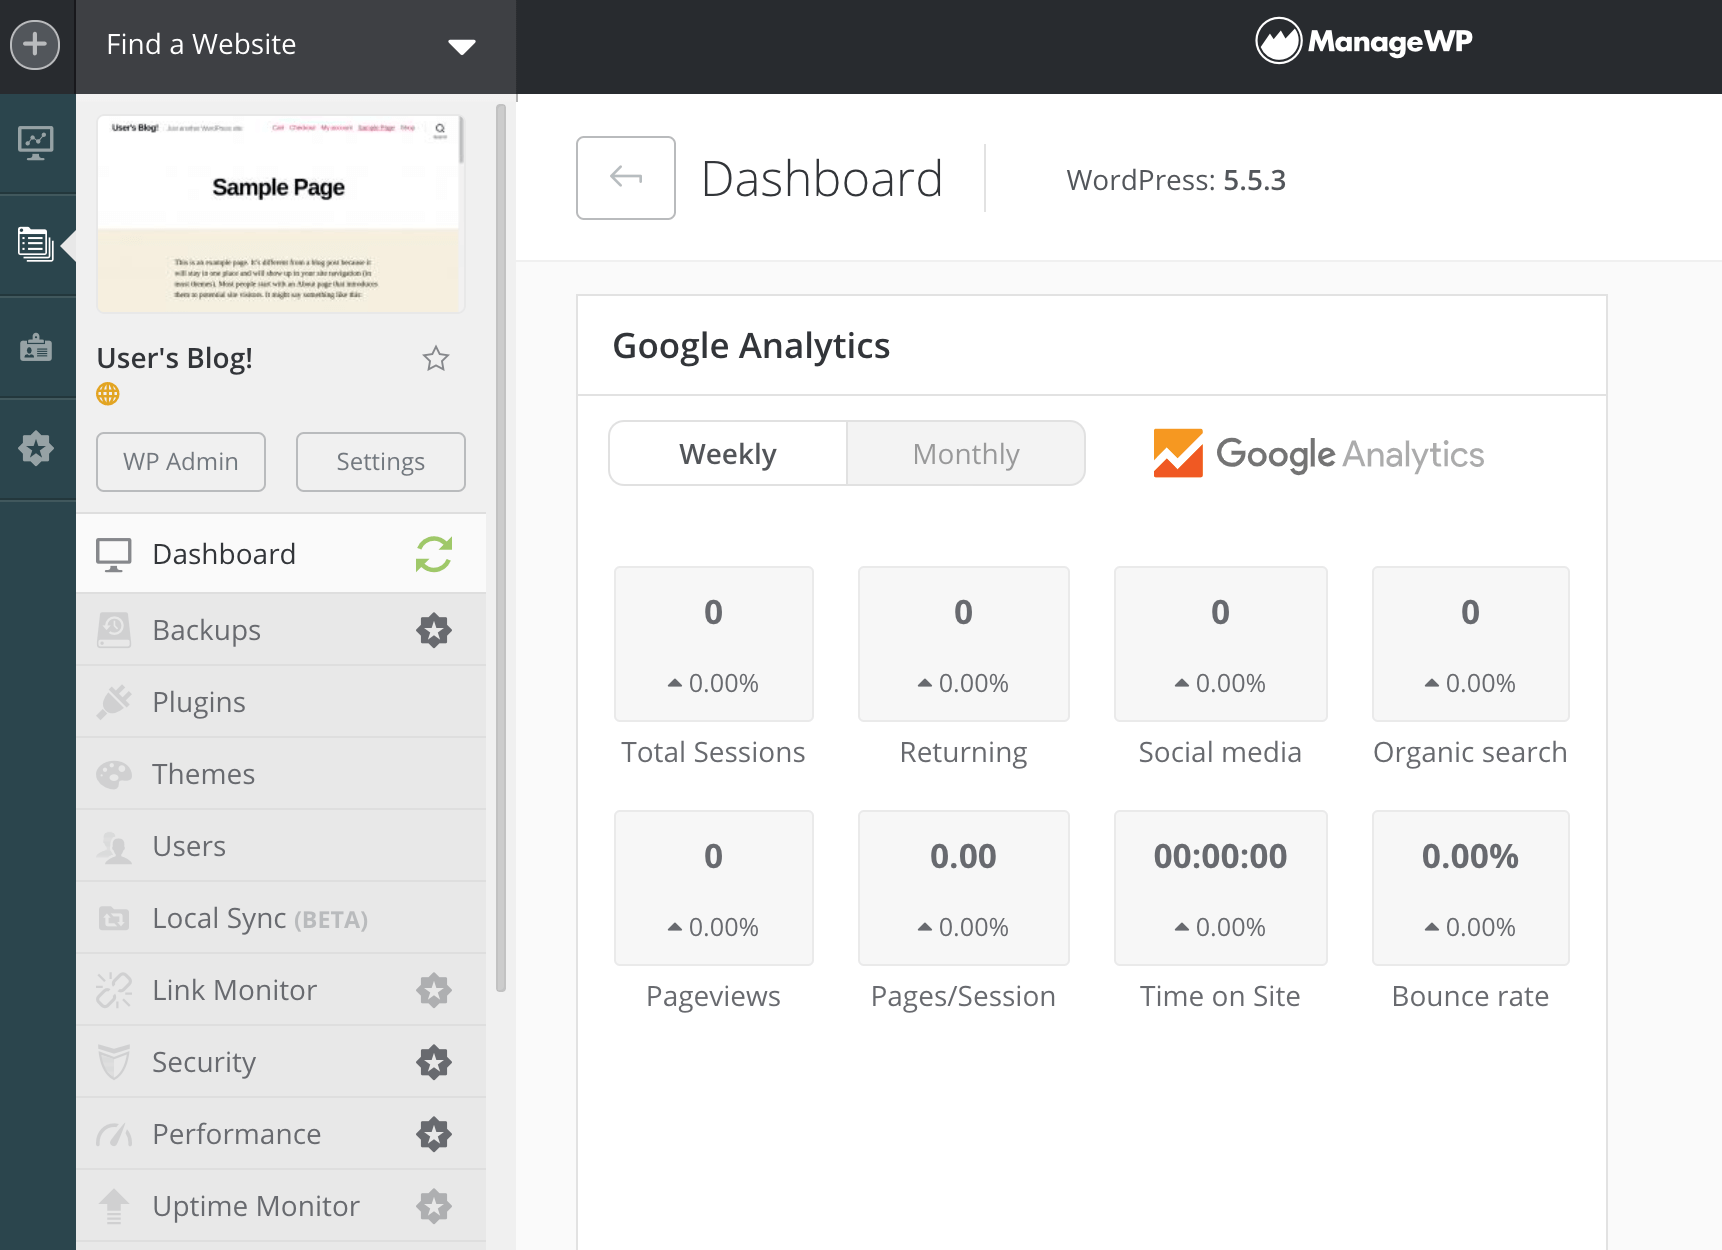Click the Backups premium star badge
Screen dimensions: 1722x1250
tap(434, 630)
